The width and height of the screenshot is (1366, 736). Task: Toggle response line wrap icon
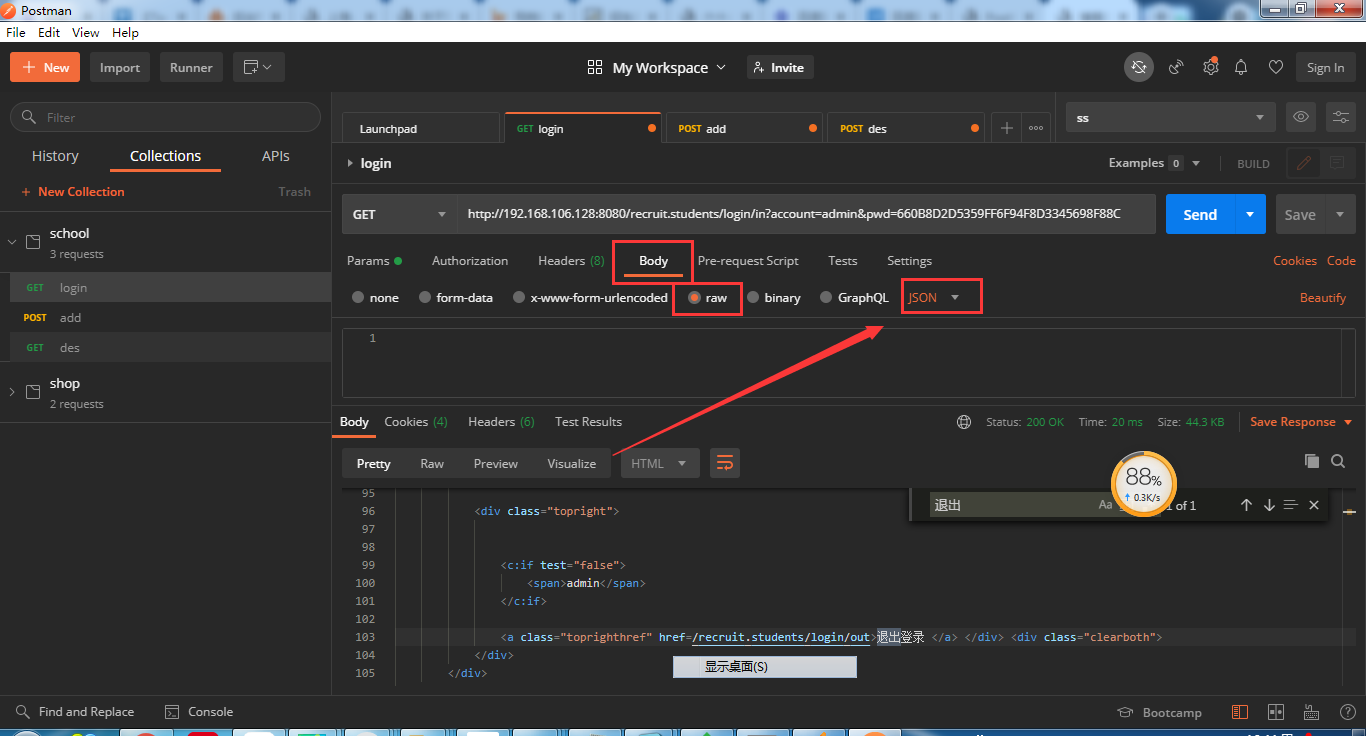725,463
